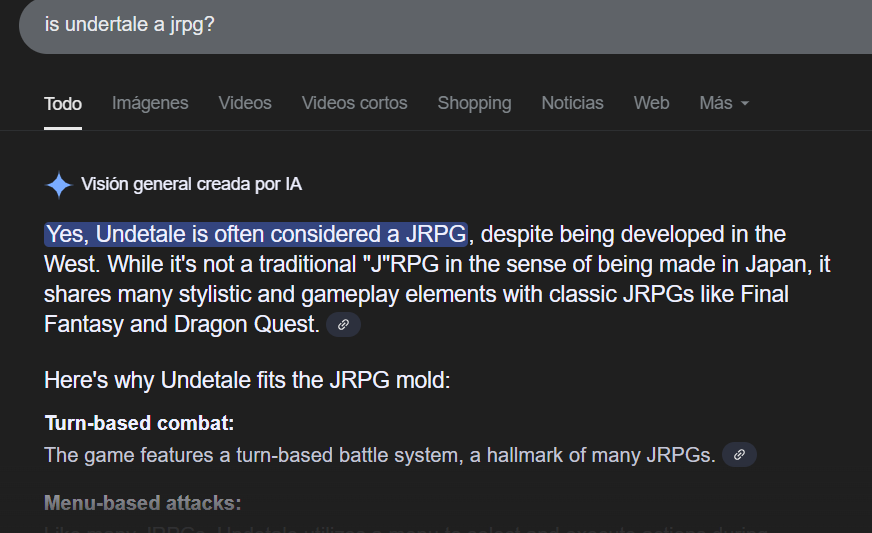Go to the Noticias tab
Image resolution: width=872 pixels, height=533 pixels.
[x=572, y=103]
